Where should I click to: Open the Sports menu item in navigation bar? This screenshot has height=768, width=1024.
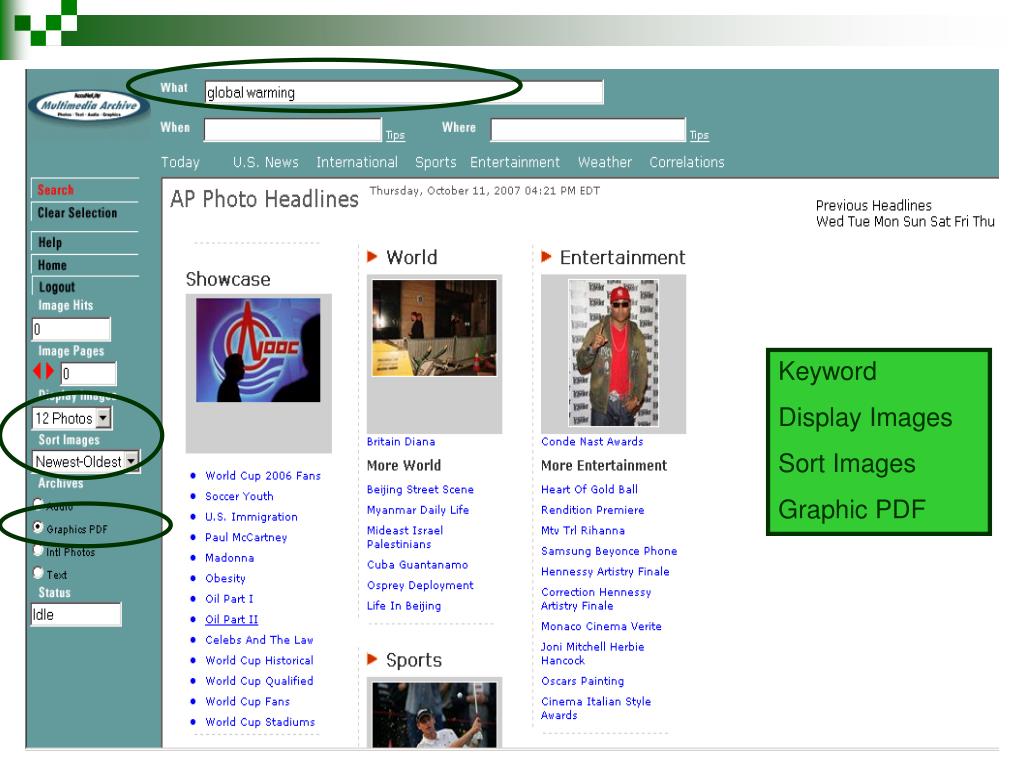pyautogui.click(x=436, y=162)
